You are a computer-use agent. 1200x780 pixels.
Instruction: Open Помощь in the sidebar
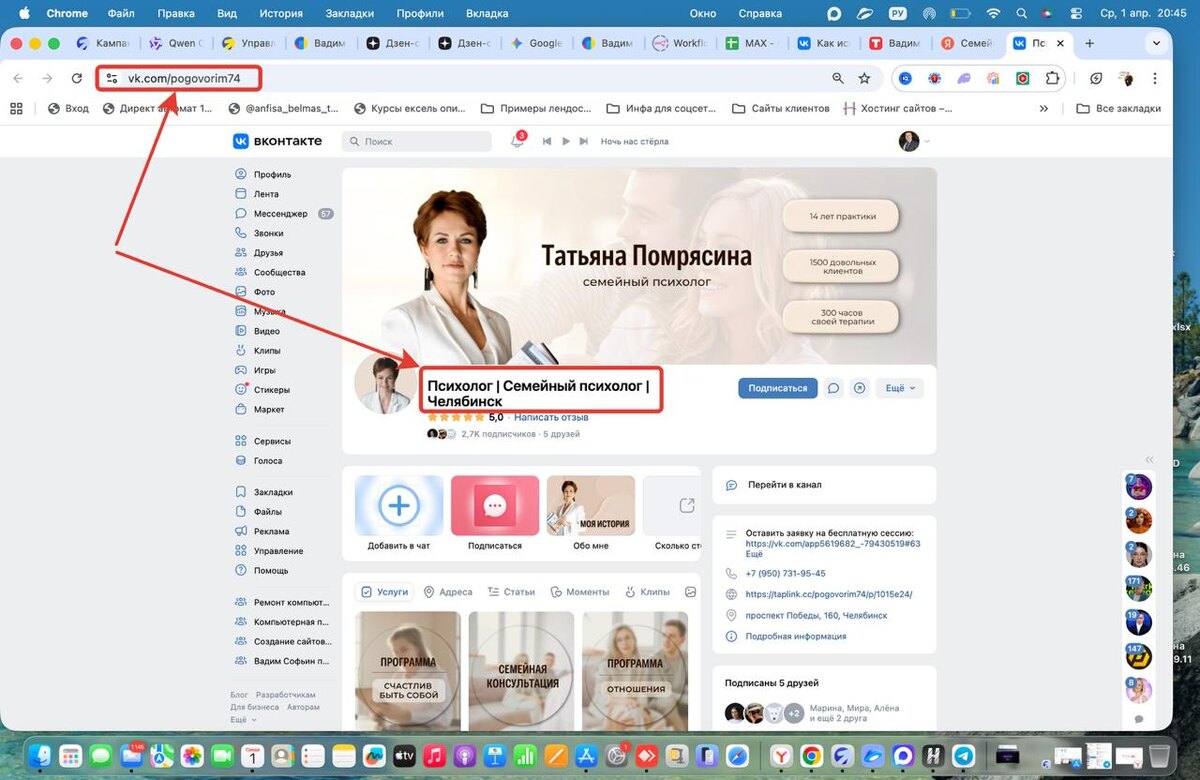point(264,570)
